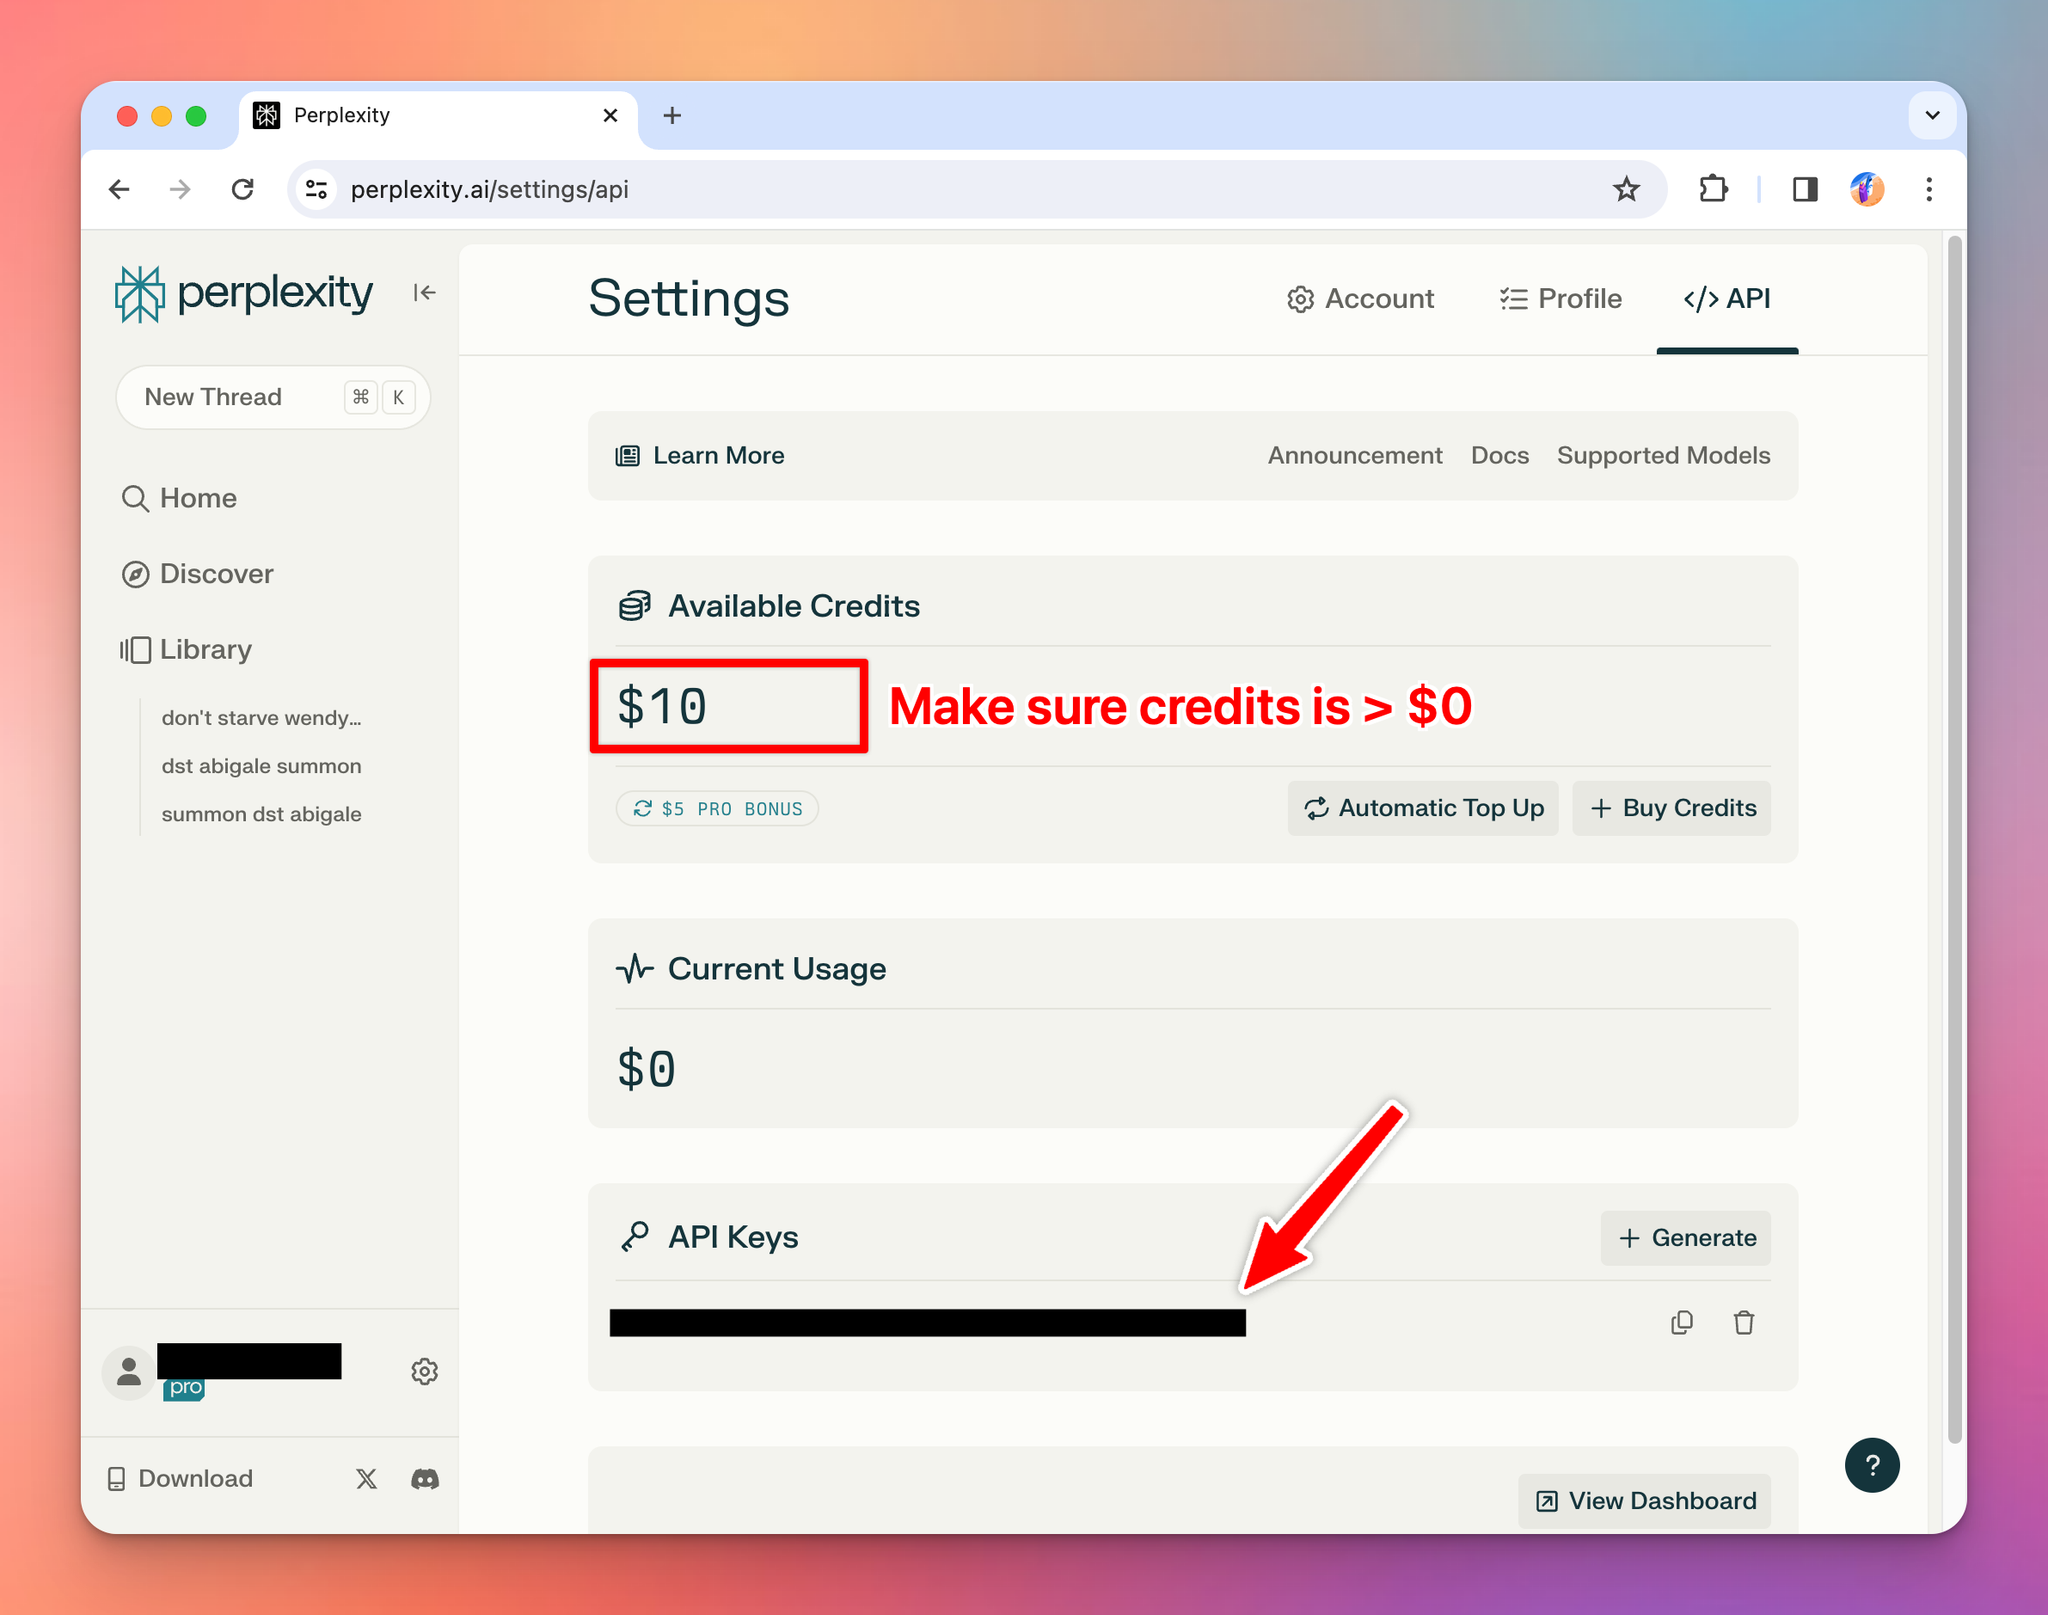This screenshot has width=2048, height=1615.
Task: Open the Docs link
Action: (x=1500, y=456)
